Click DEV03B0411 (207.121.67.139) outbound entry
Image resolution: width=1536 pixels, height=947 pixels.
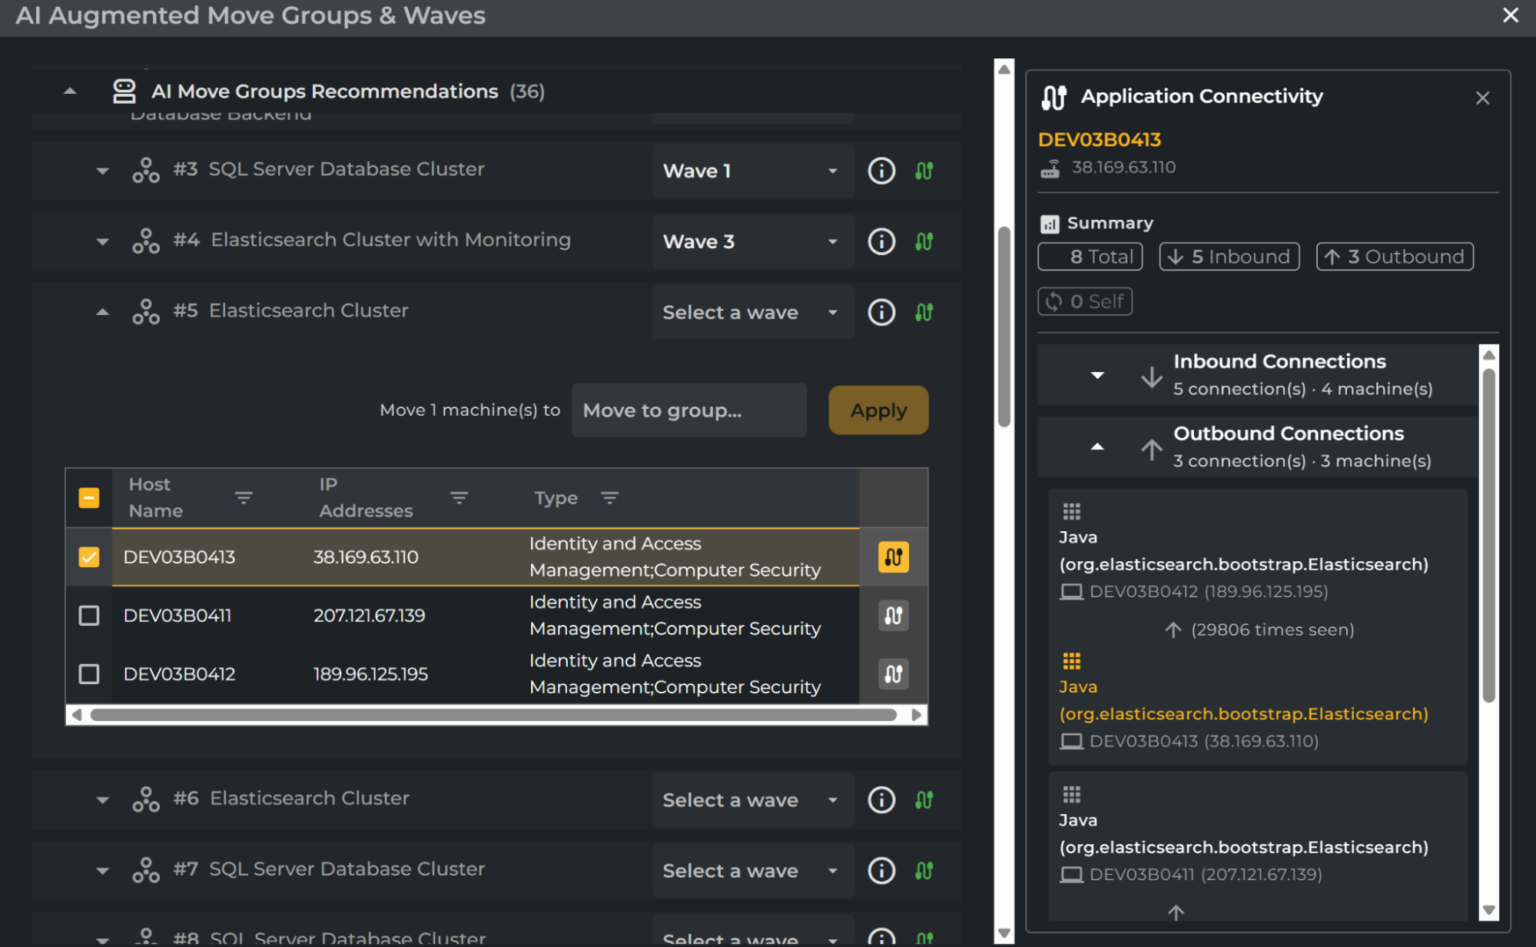click(1206, 875)
